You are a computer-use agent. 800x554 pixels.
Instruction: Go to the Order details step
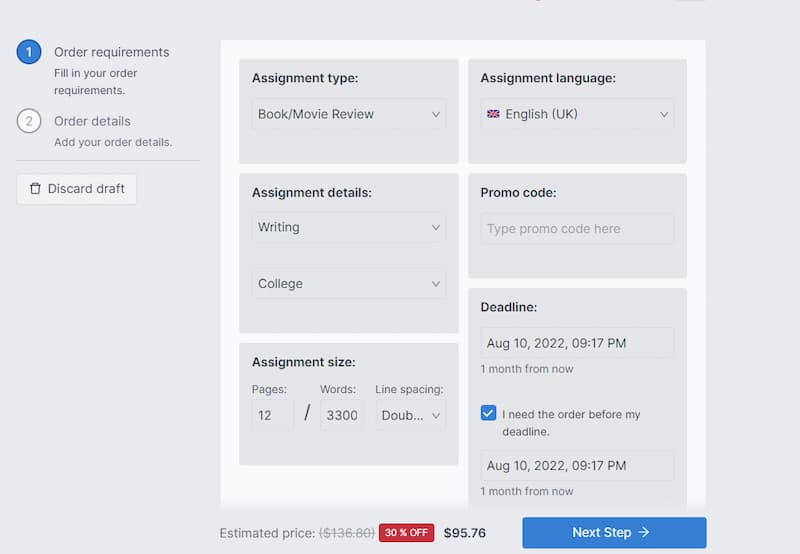[92, 121]
